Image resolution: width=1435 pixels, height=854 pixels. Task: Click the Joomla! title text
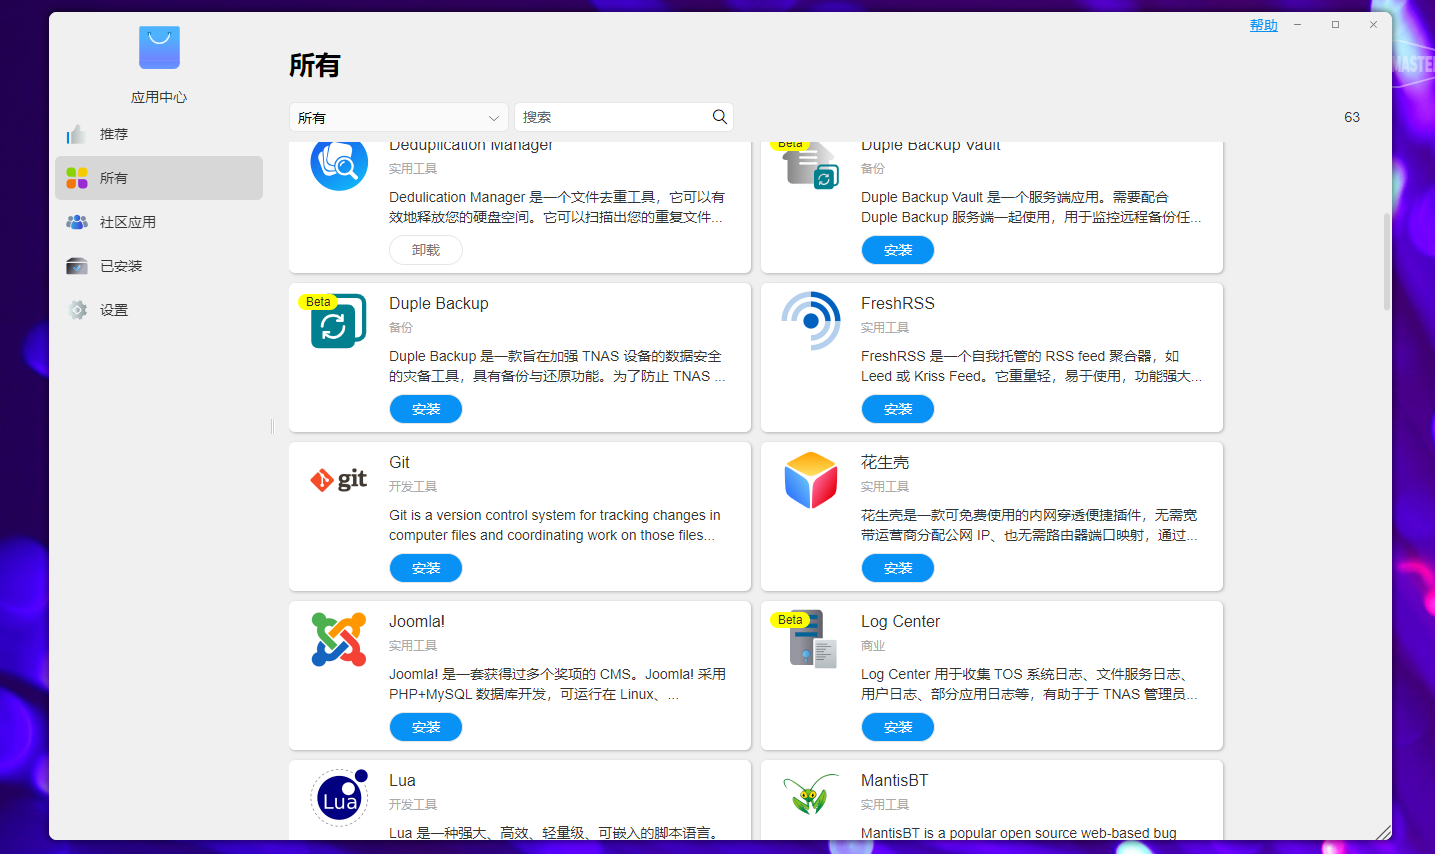[417, 621]
